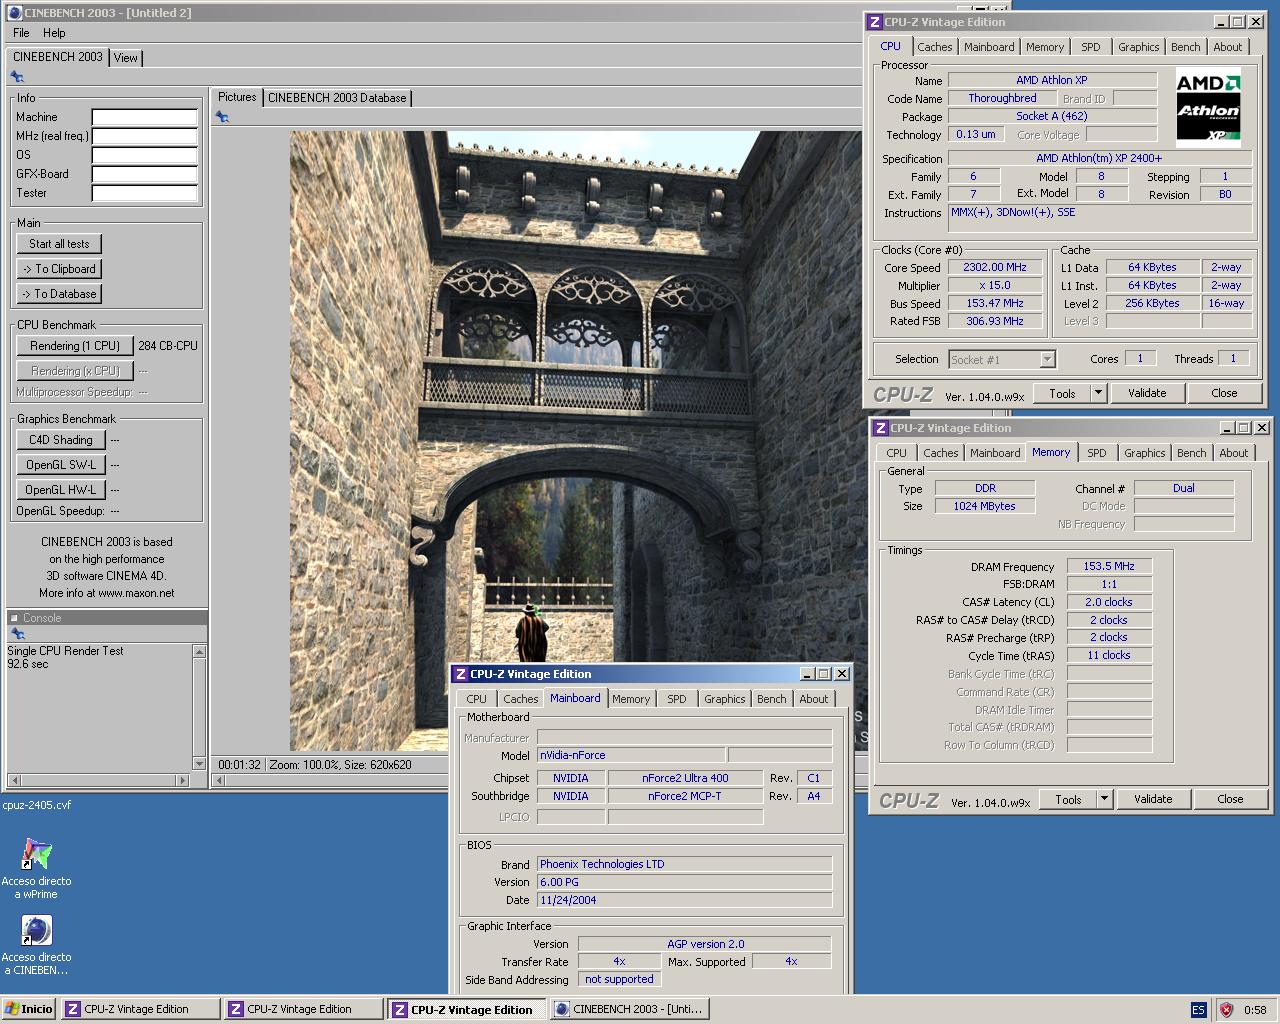Image resolution: width=1280 pixels, height=1024 pixels.
Task: Click Specification AMD Athlon(tm) XP 2400+
Action: click(x=1099, y=158)
